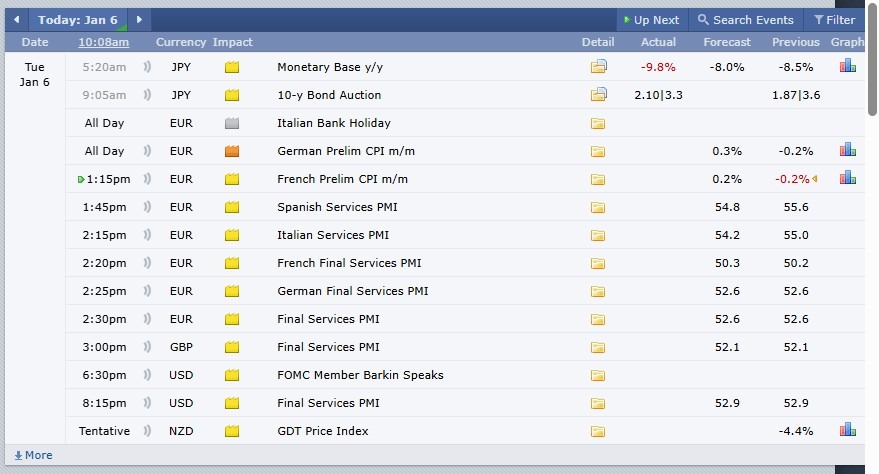The width and height of the screenshot is (879, 474).
Task: Toggle alert for NZD GDT Price Index
Action: click(147, 431)
